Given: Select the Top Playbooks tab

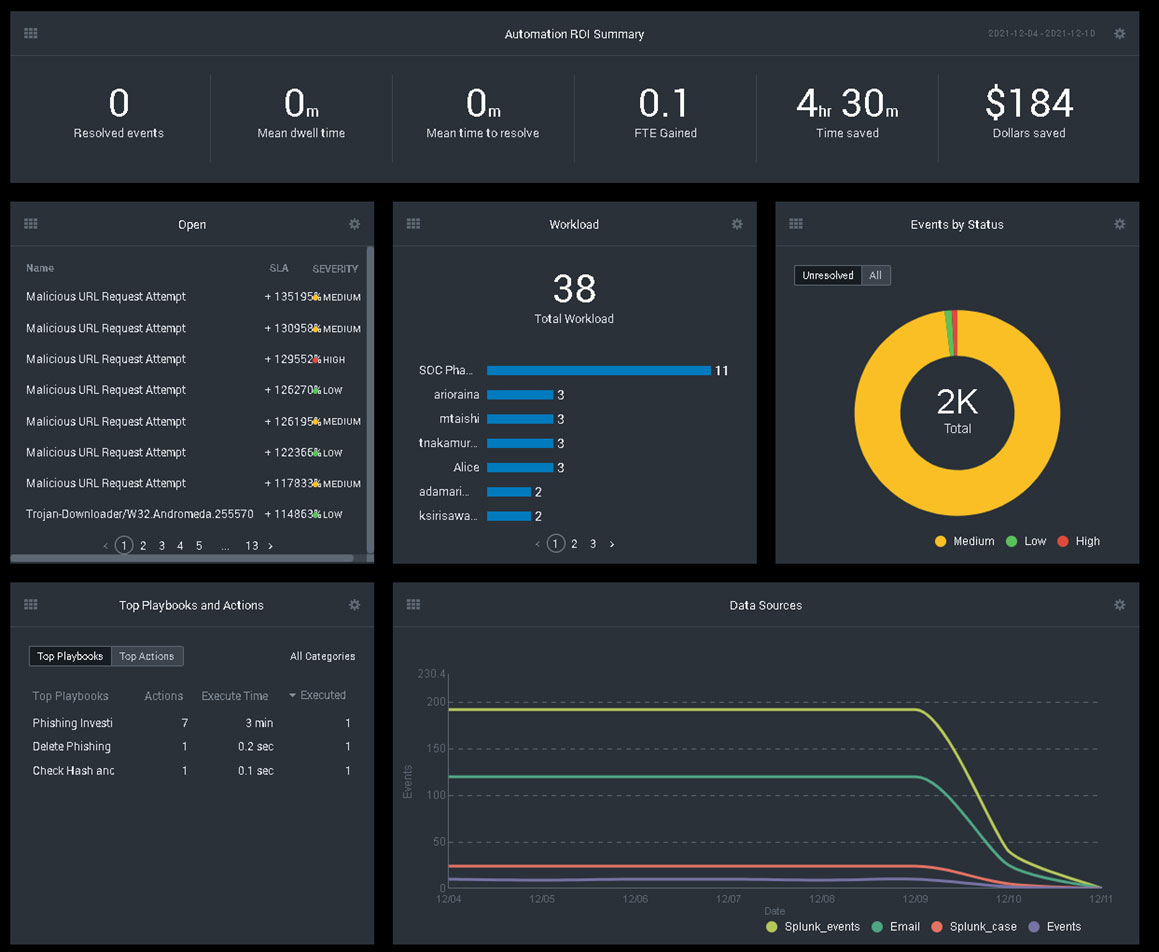Looking at the screenshot, I should [70, 657].
